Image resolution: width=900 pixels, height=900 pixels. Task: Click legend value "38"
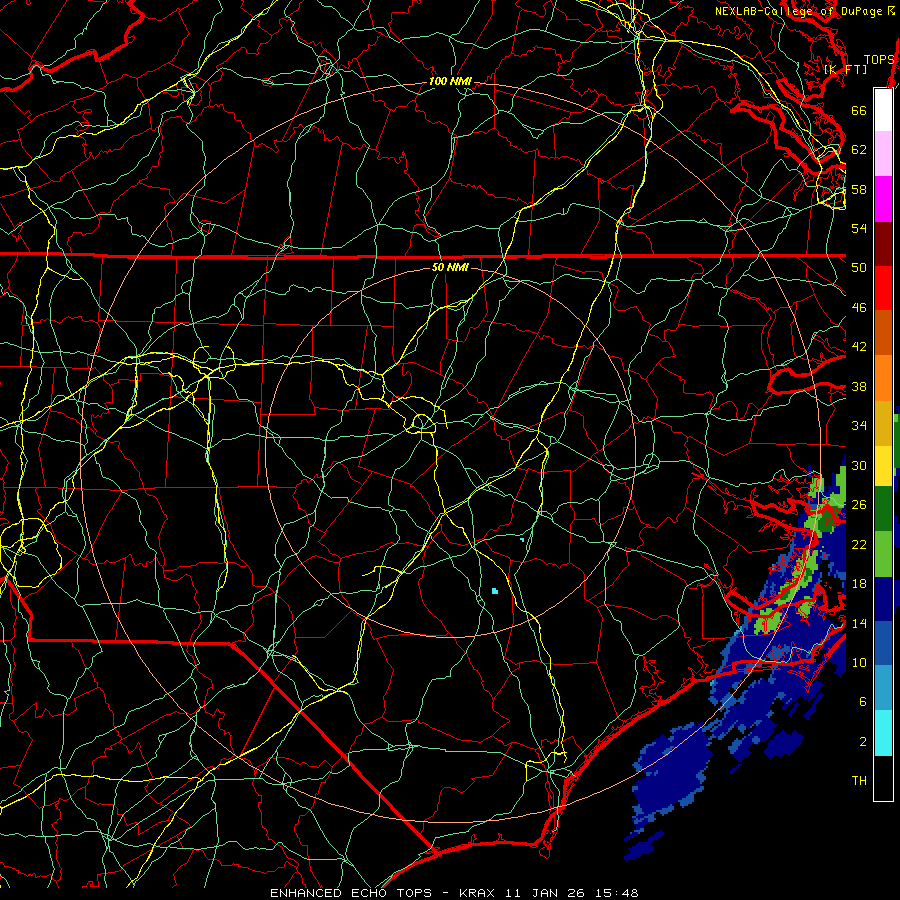pos(859,386)
